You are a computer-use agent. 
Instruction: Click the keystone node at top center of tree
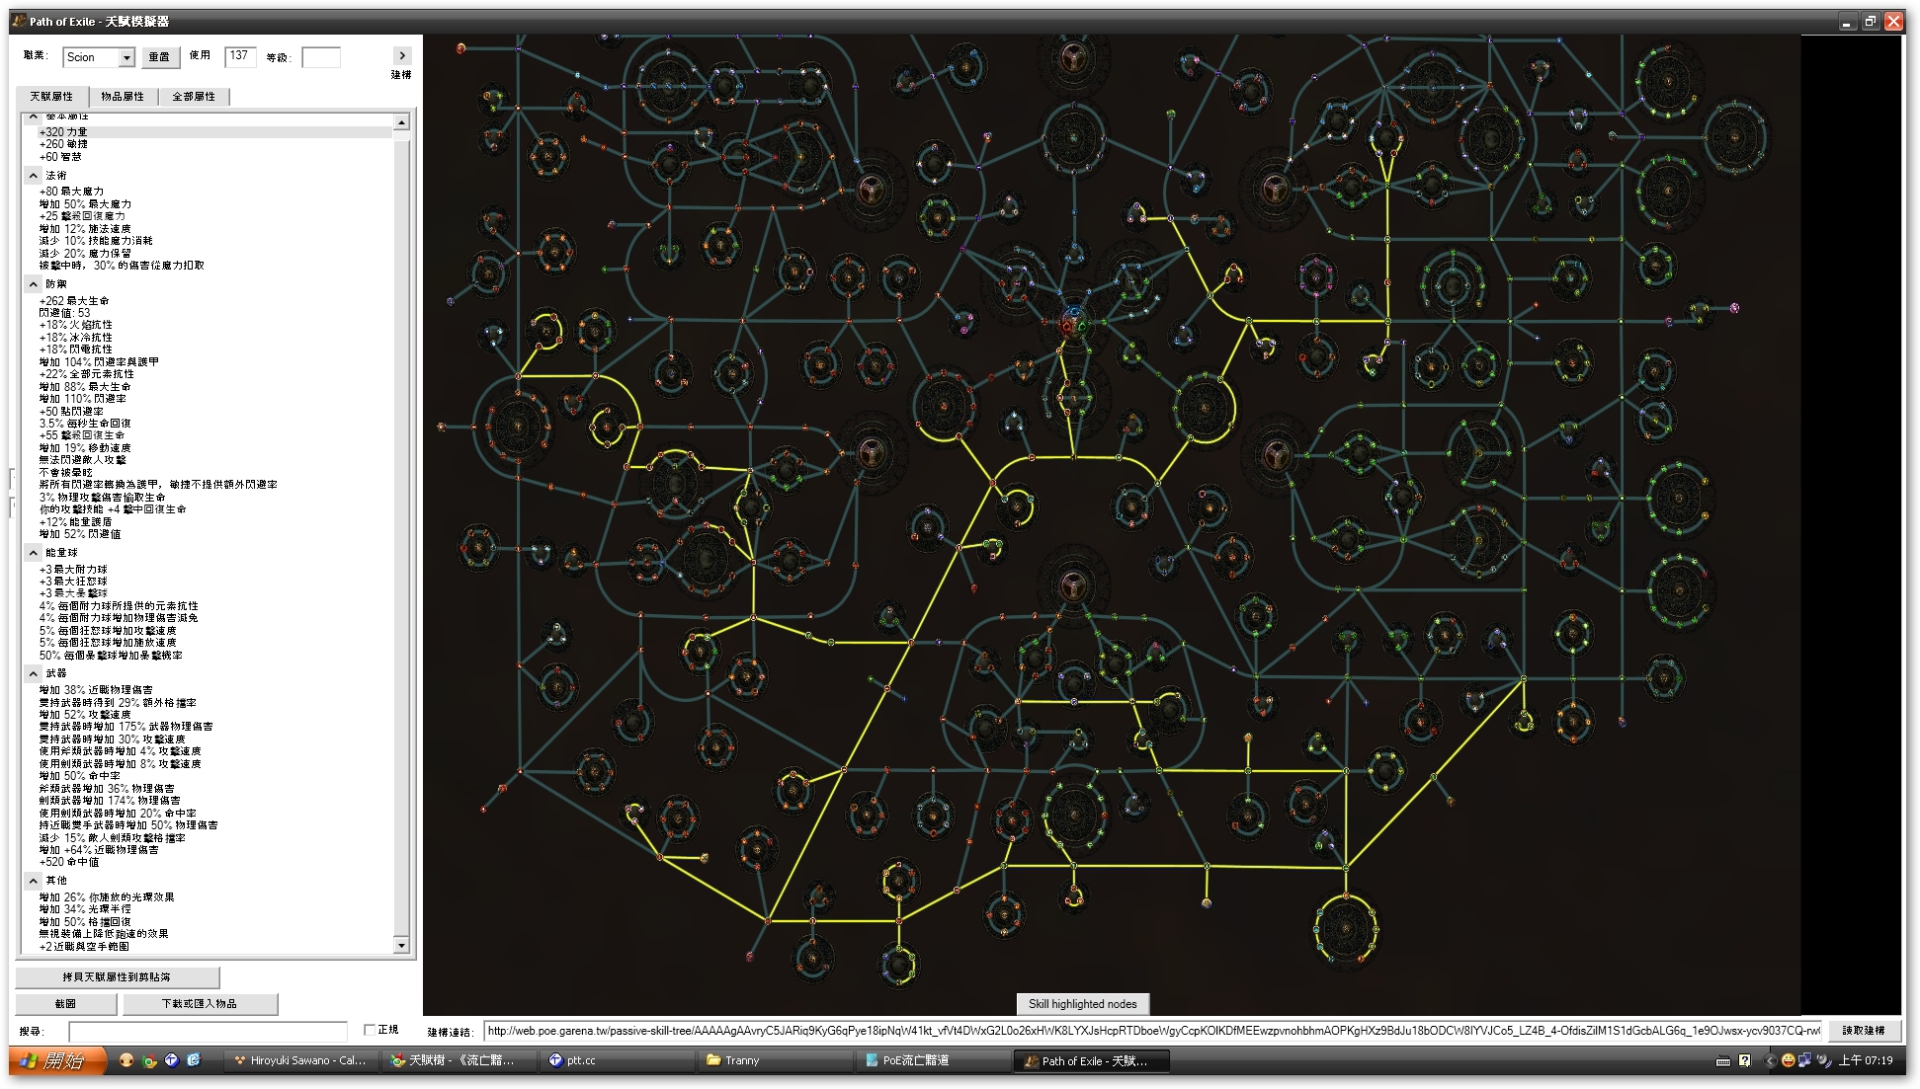[1074, 57]
